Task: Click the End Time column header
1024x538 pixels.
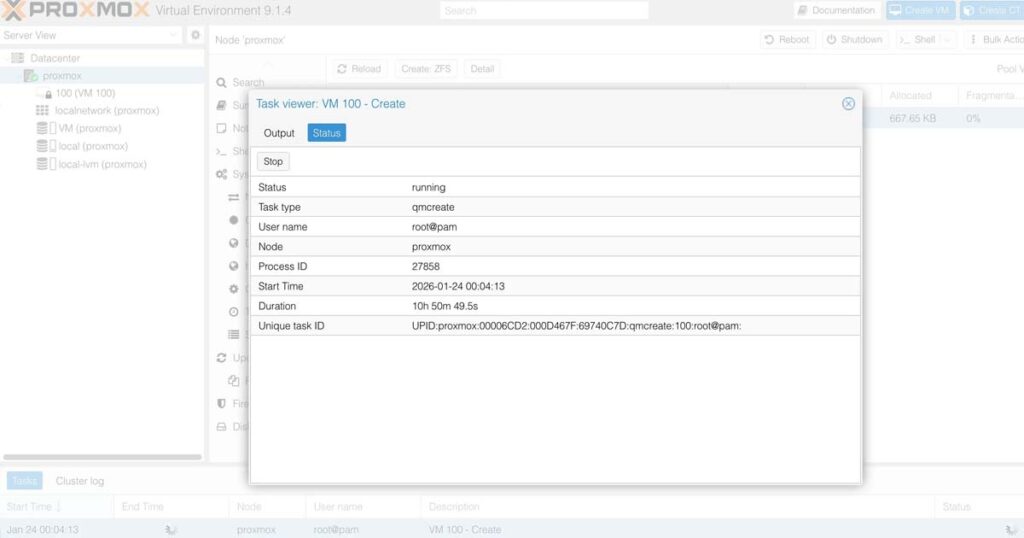Action: coord(171,507)
